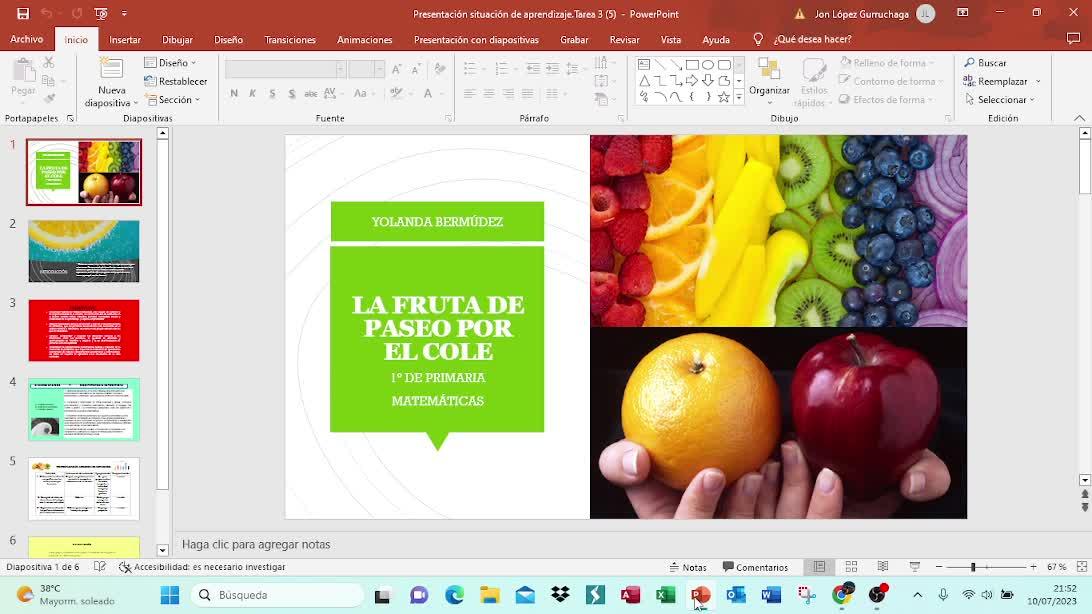The image size is (1092, 614).
Task: Click the zoom slider handle
Action: (x=973, y=567)
